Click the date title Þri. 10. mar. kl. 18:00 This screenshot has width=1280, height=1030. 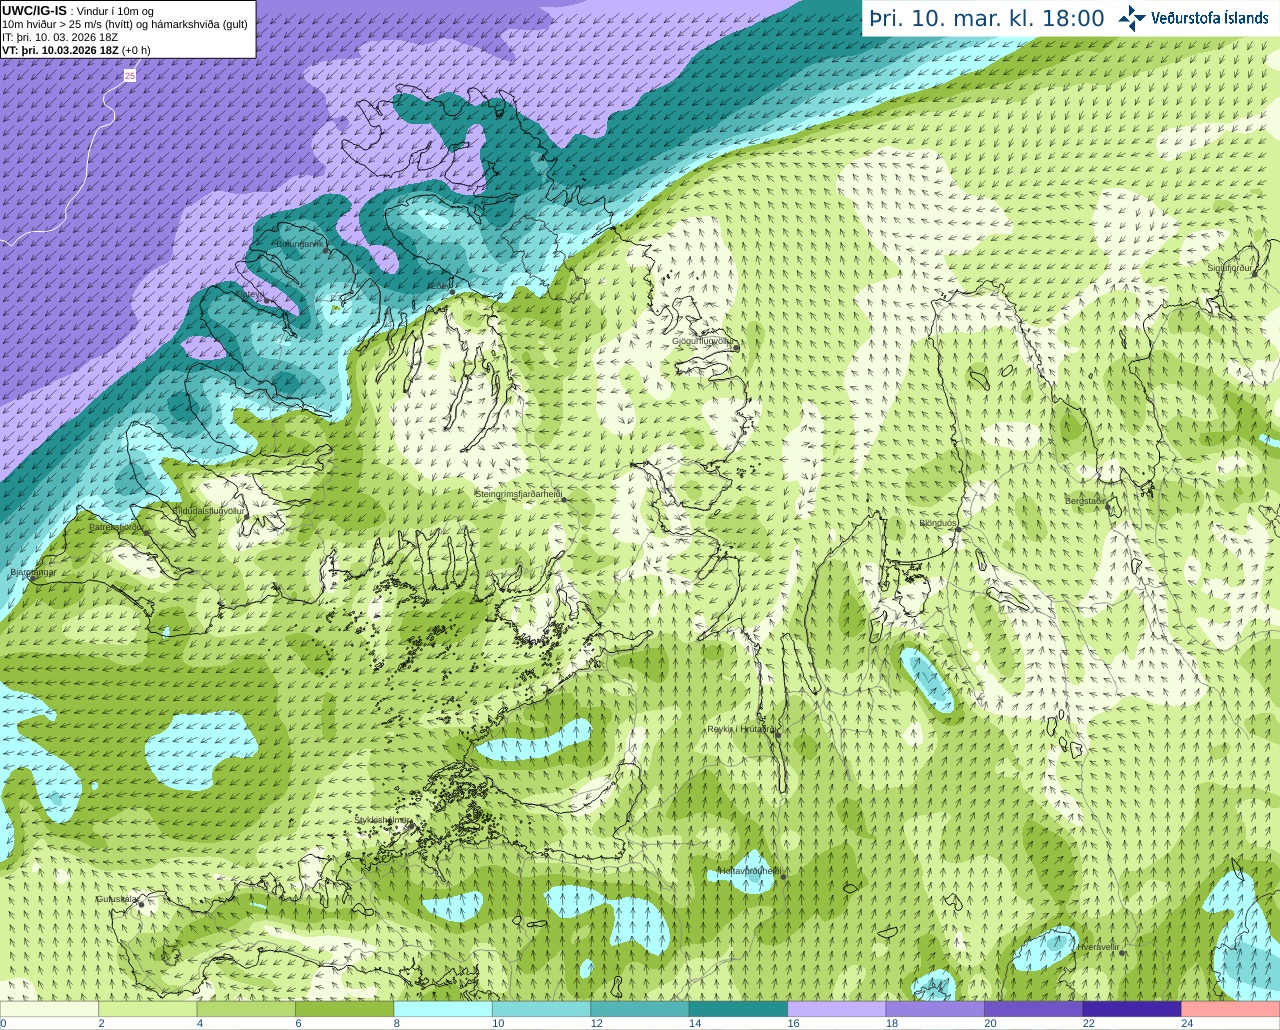[987, 18]
